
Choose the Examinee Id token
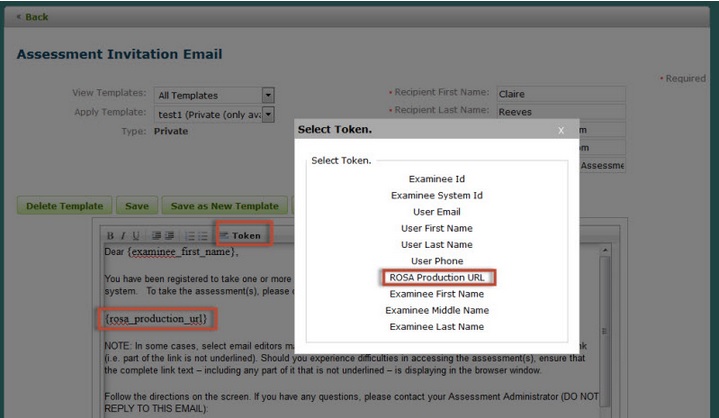click(x=437, y=179)
